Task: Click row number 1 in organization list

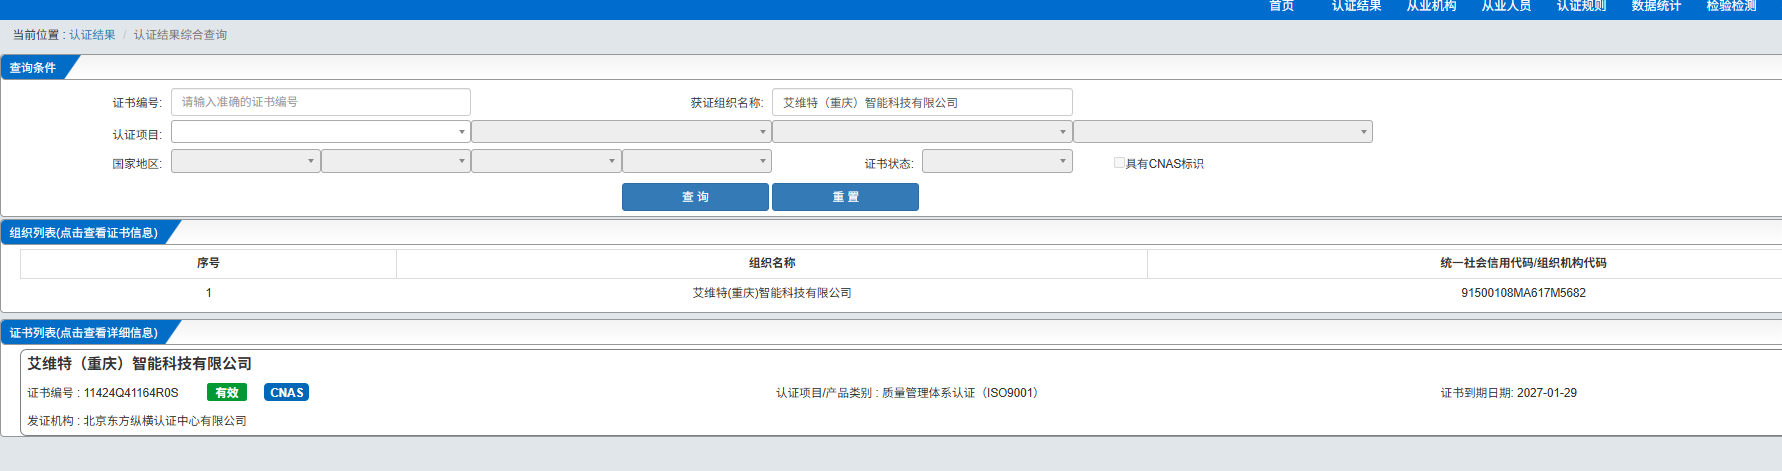Action: point(208,293)
